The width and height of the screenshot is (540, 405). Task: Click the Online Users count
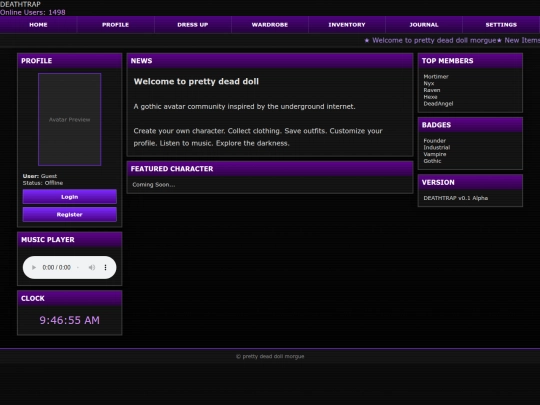(x=33, y=12)
